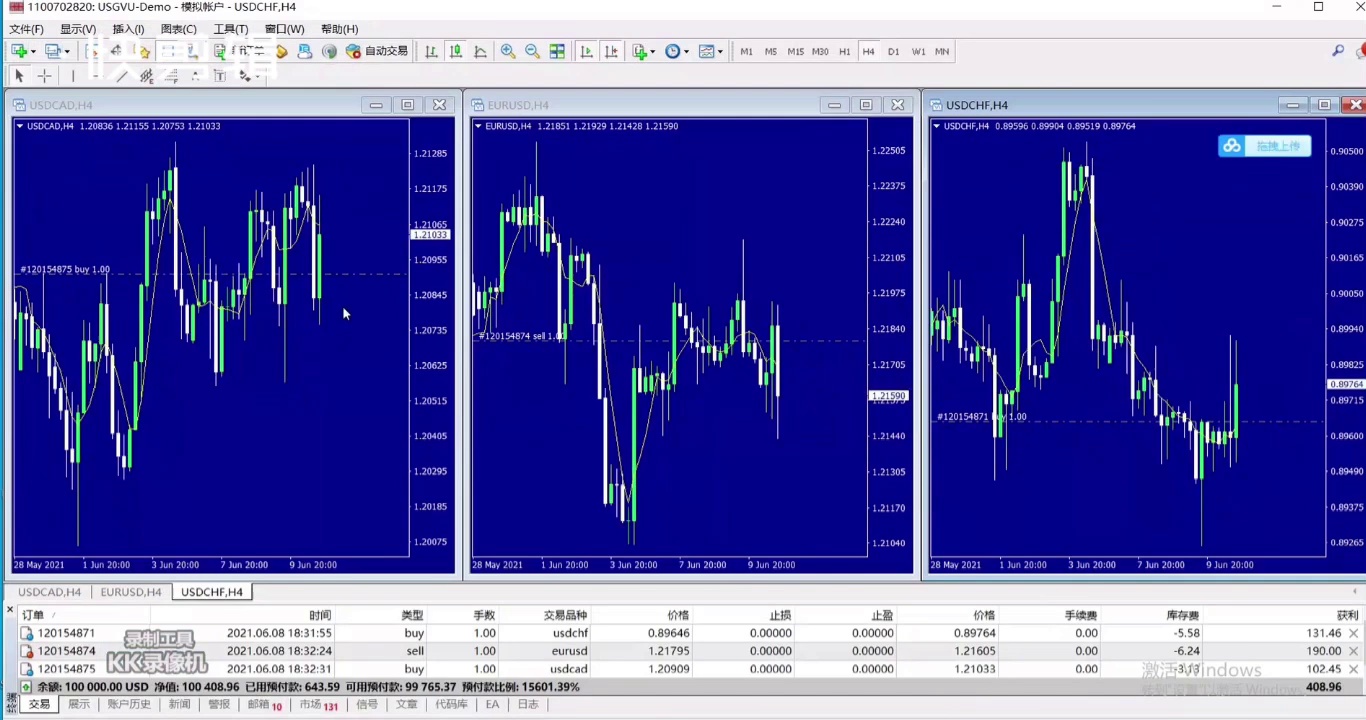
Task: Select the M15 timeframe
Action: (x=796, y=51)
